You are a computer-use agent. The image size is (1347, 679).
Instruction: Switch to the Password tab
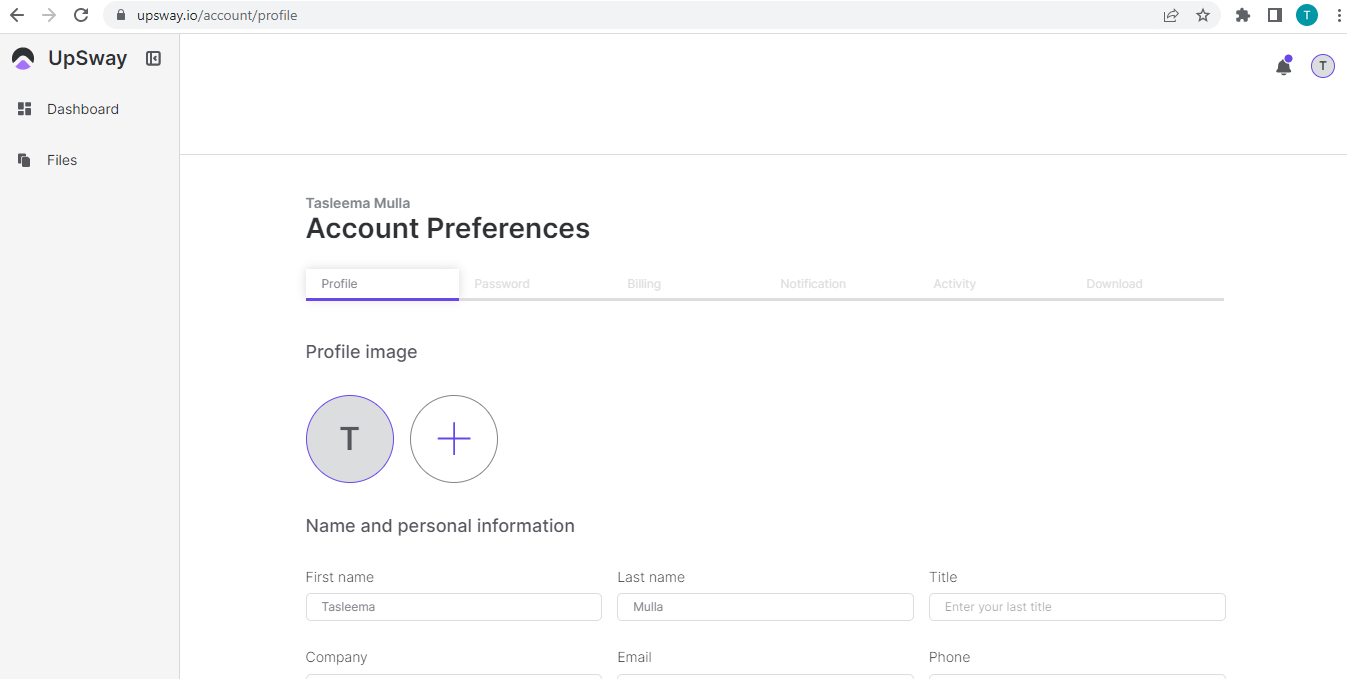502,284
